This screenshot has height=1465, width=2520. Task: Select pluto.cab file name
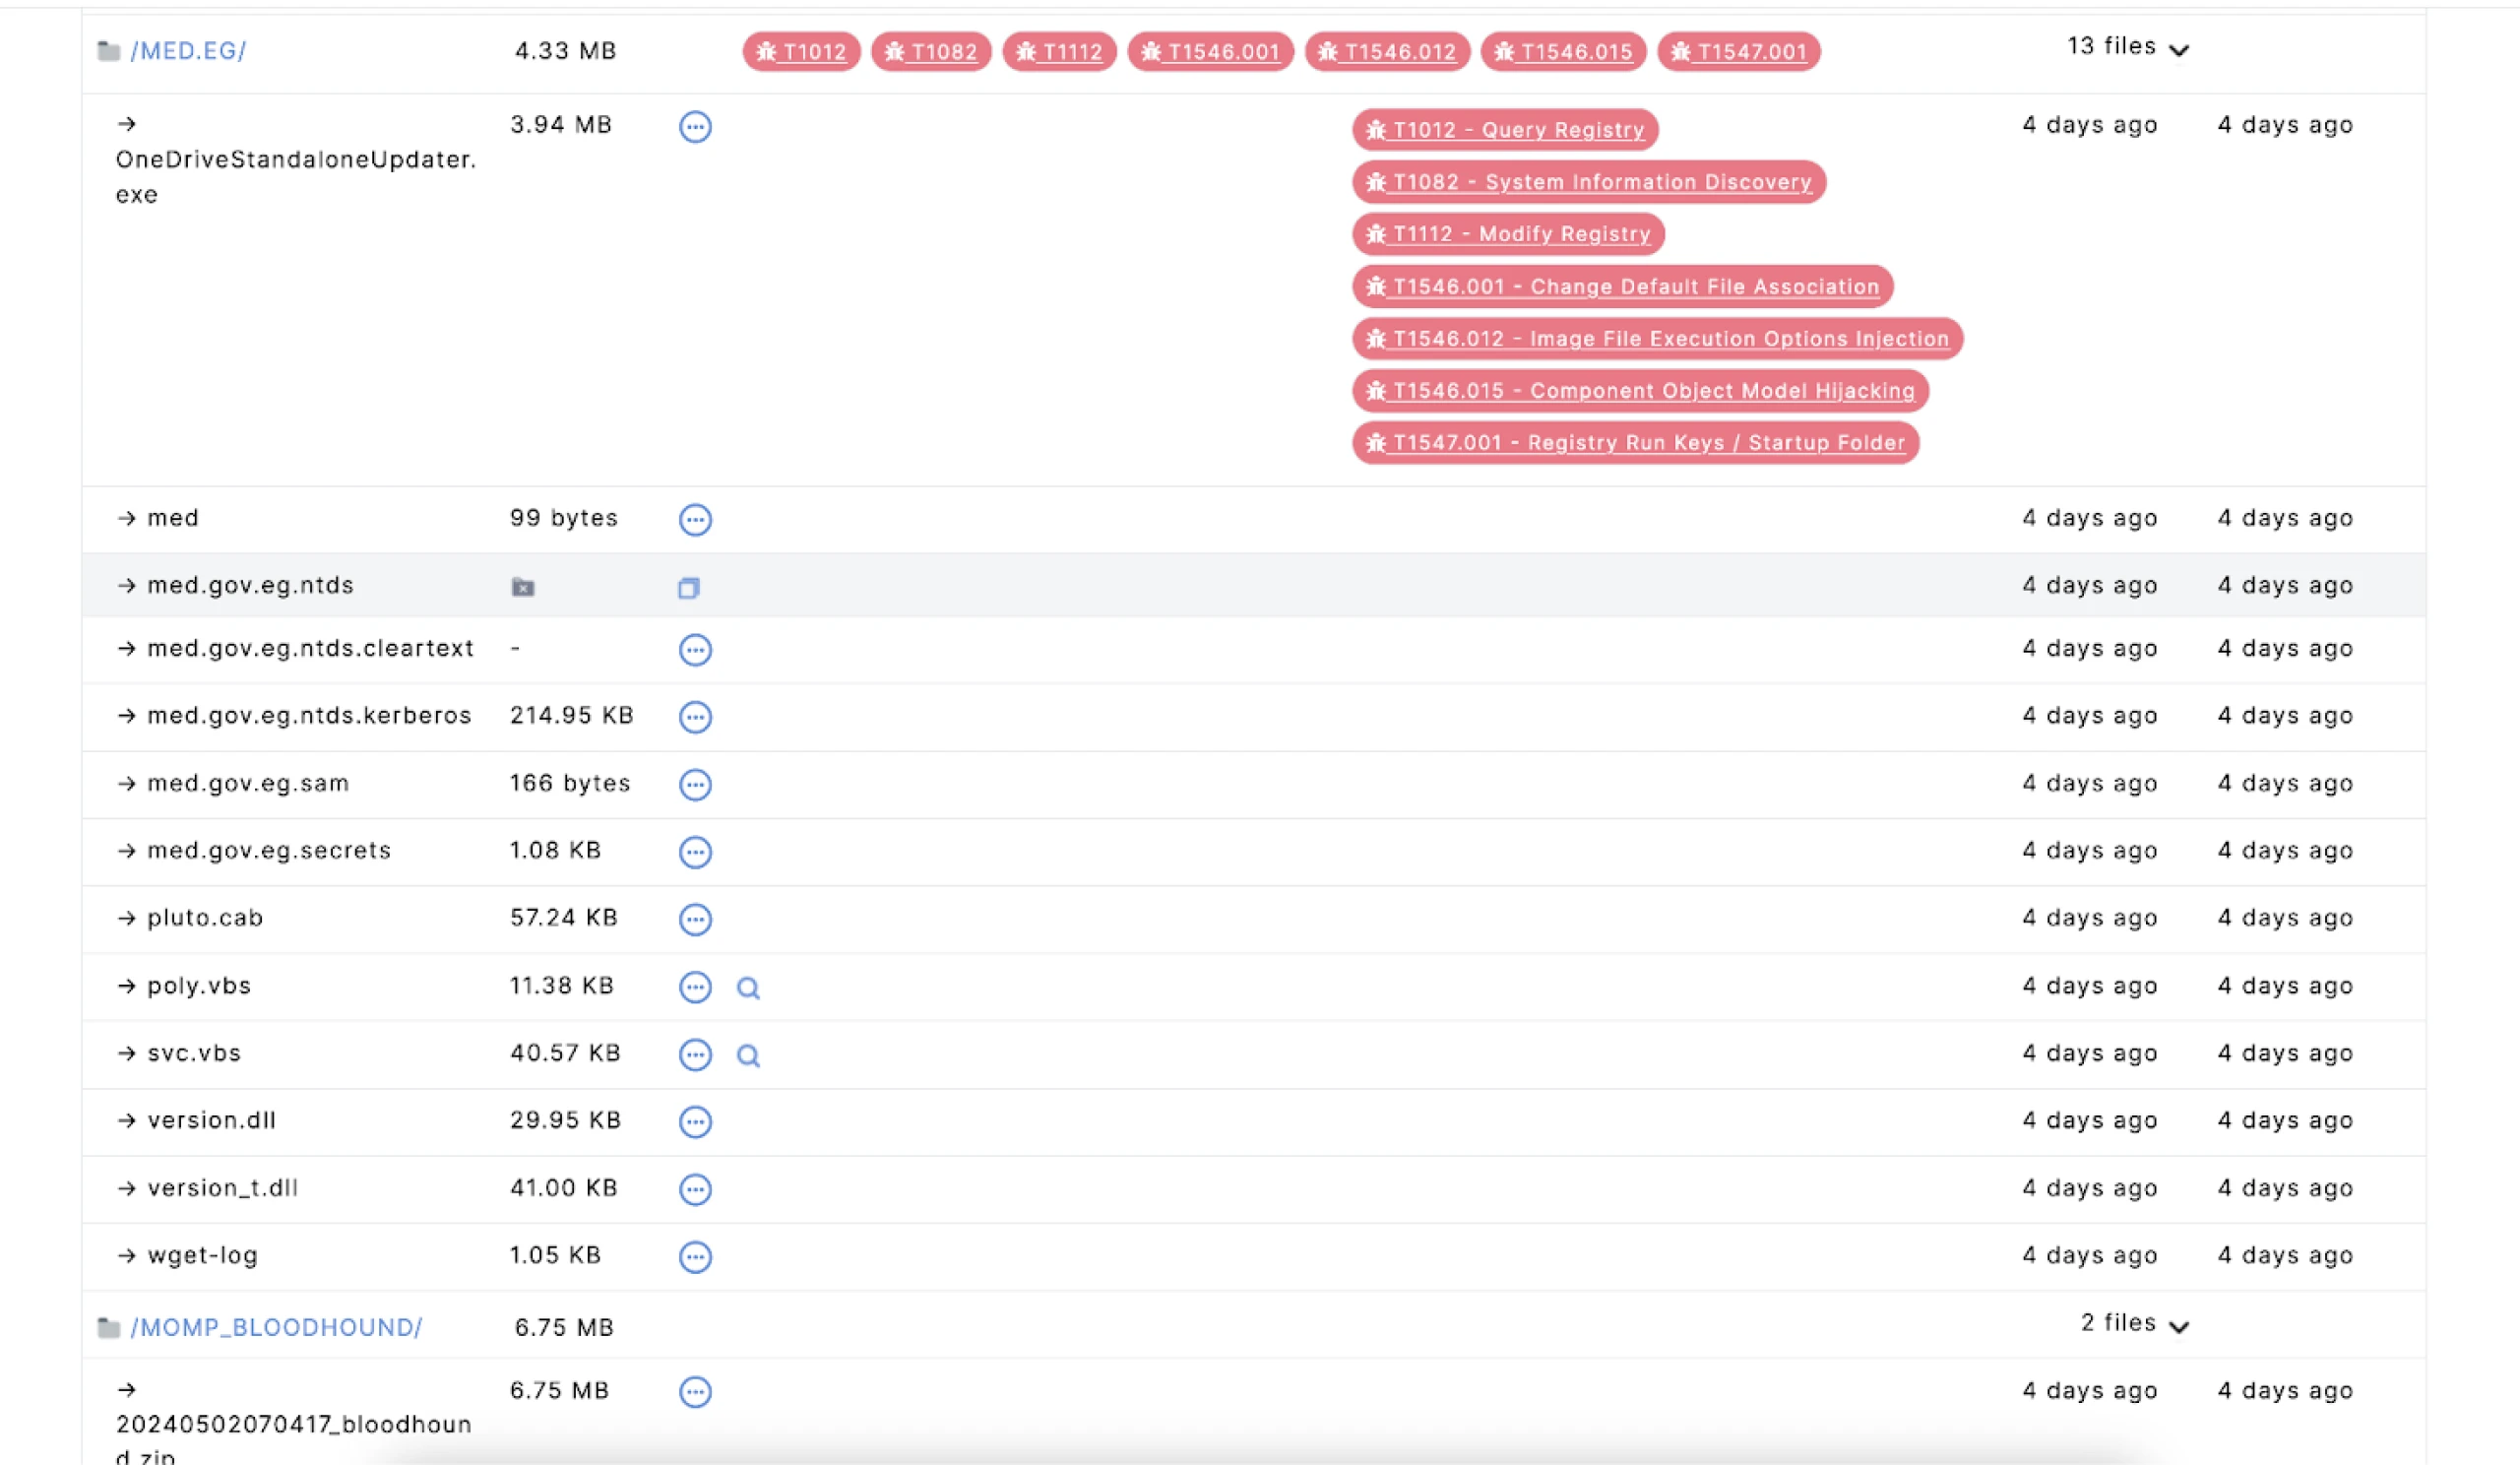tap(206, 918)
